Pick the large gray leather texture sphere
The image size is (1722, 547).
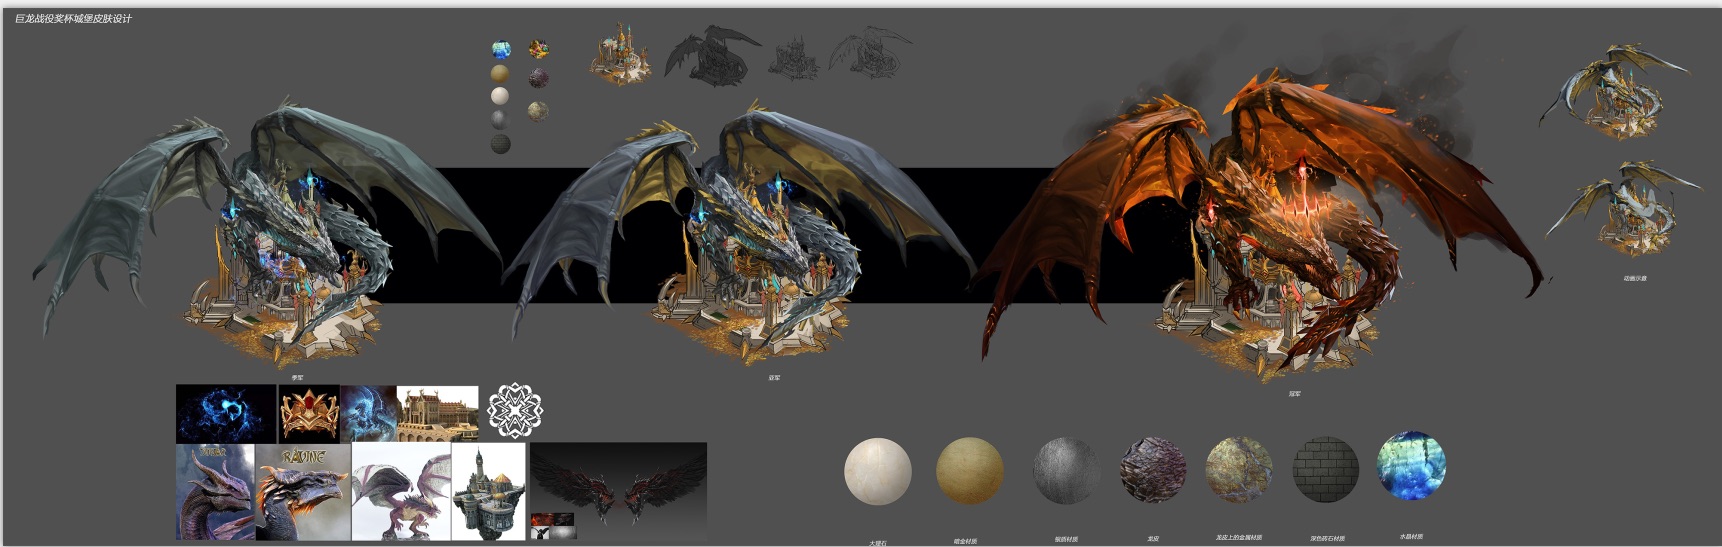click(1066, 471)
